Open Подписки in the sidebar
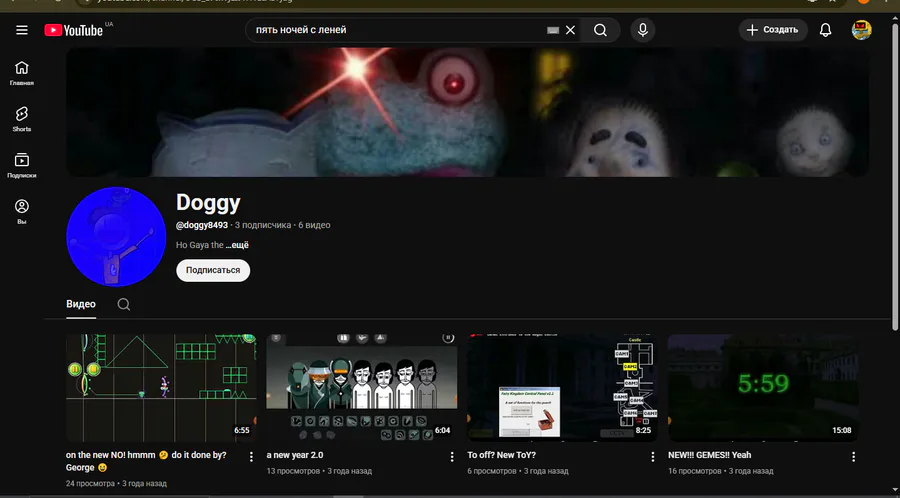 pyautogui.click(x=22, y=165)
